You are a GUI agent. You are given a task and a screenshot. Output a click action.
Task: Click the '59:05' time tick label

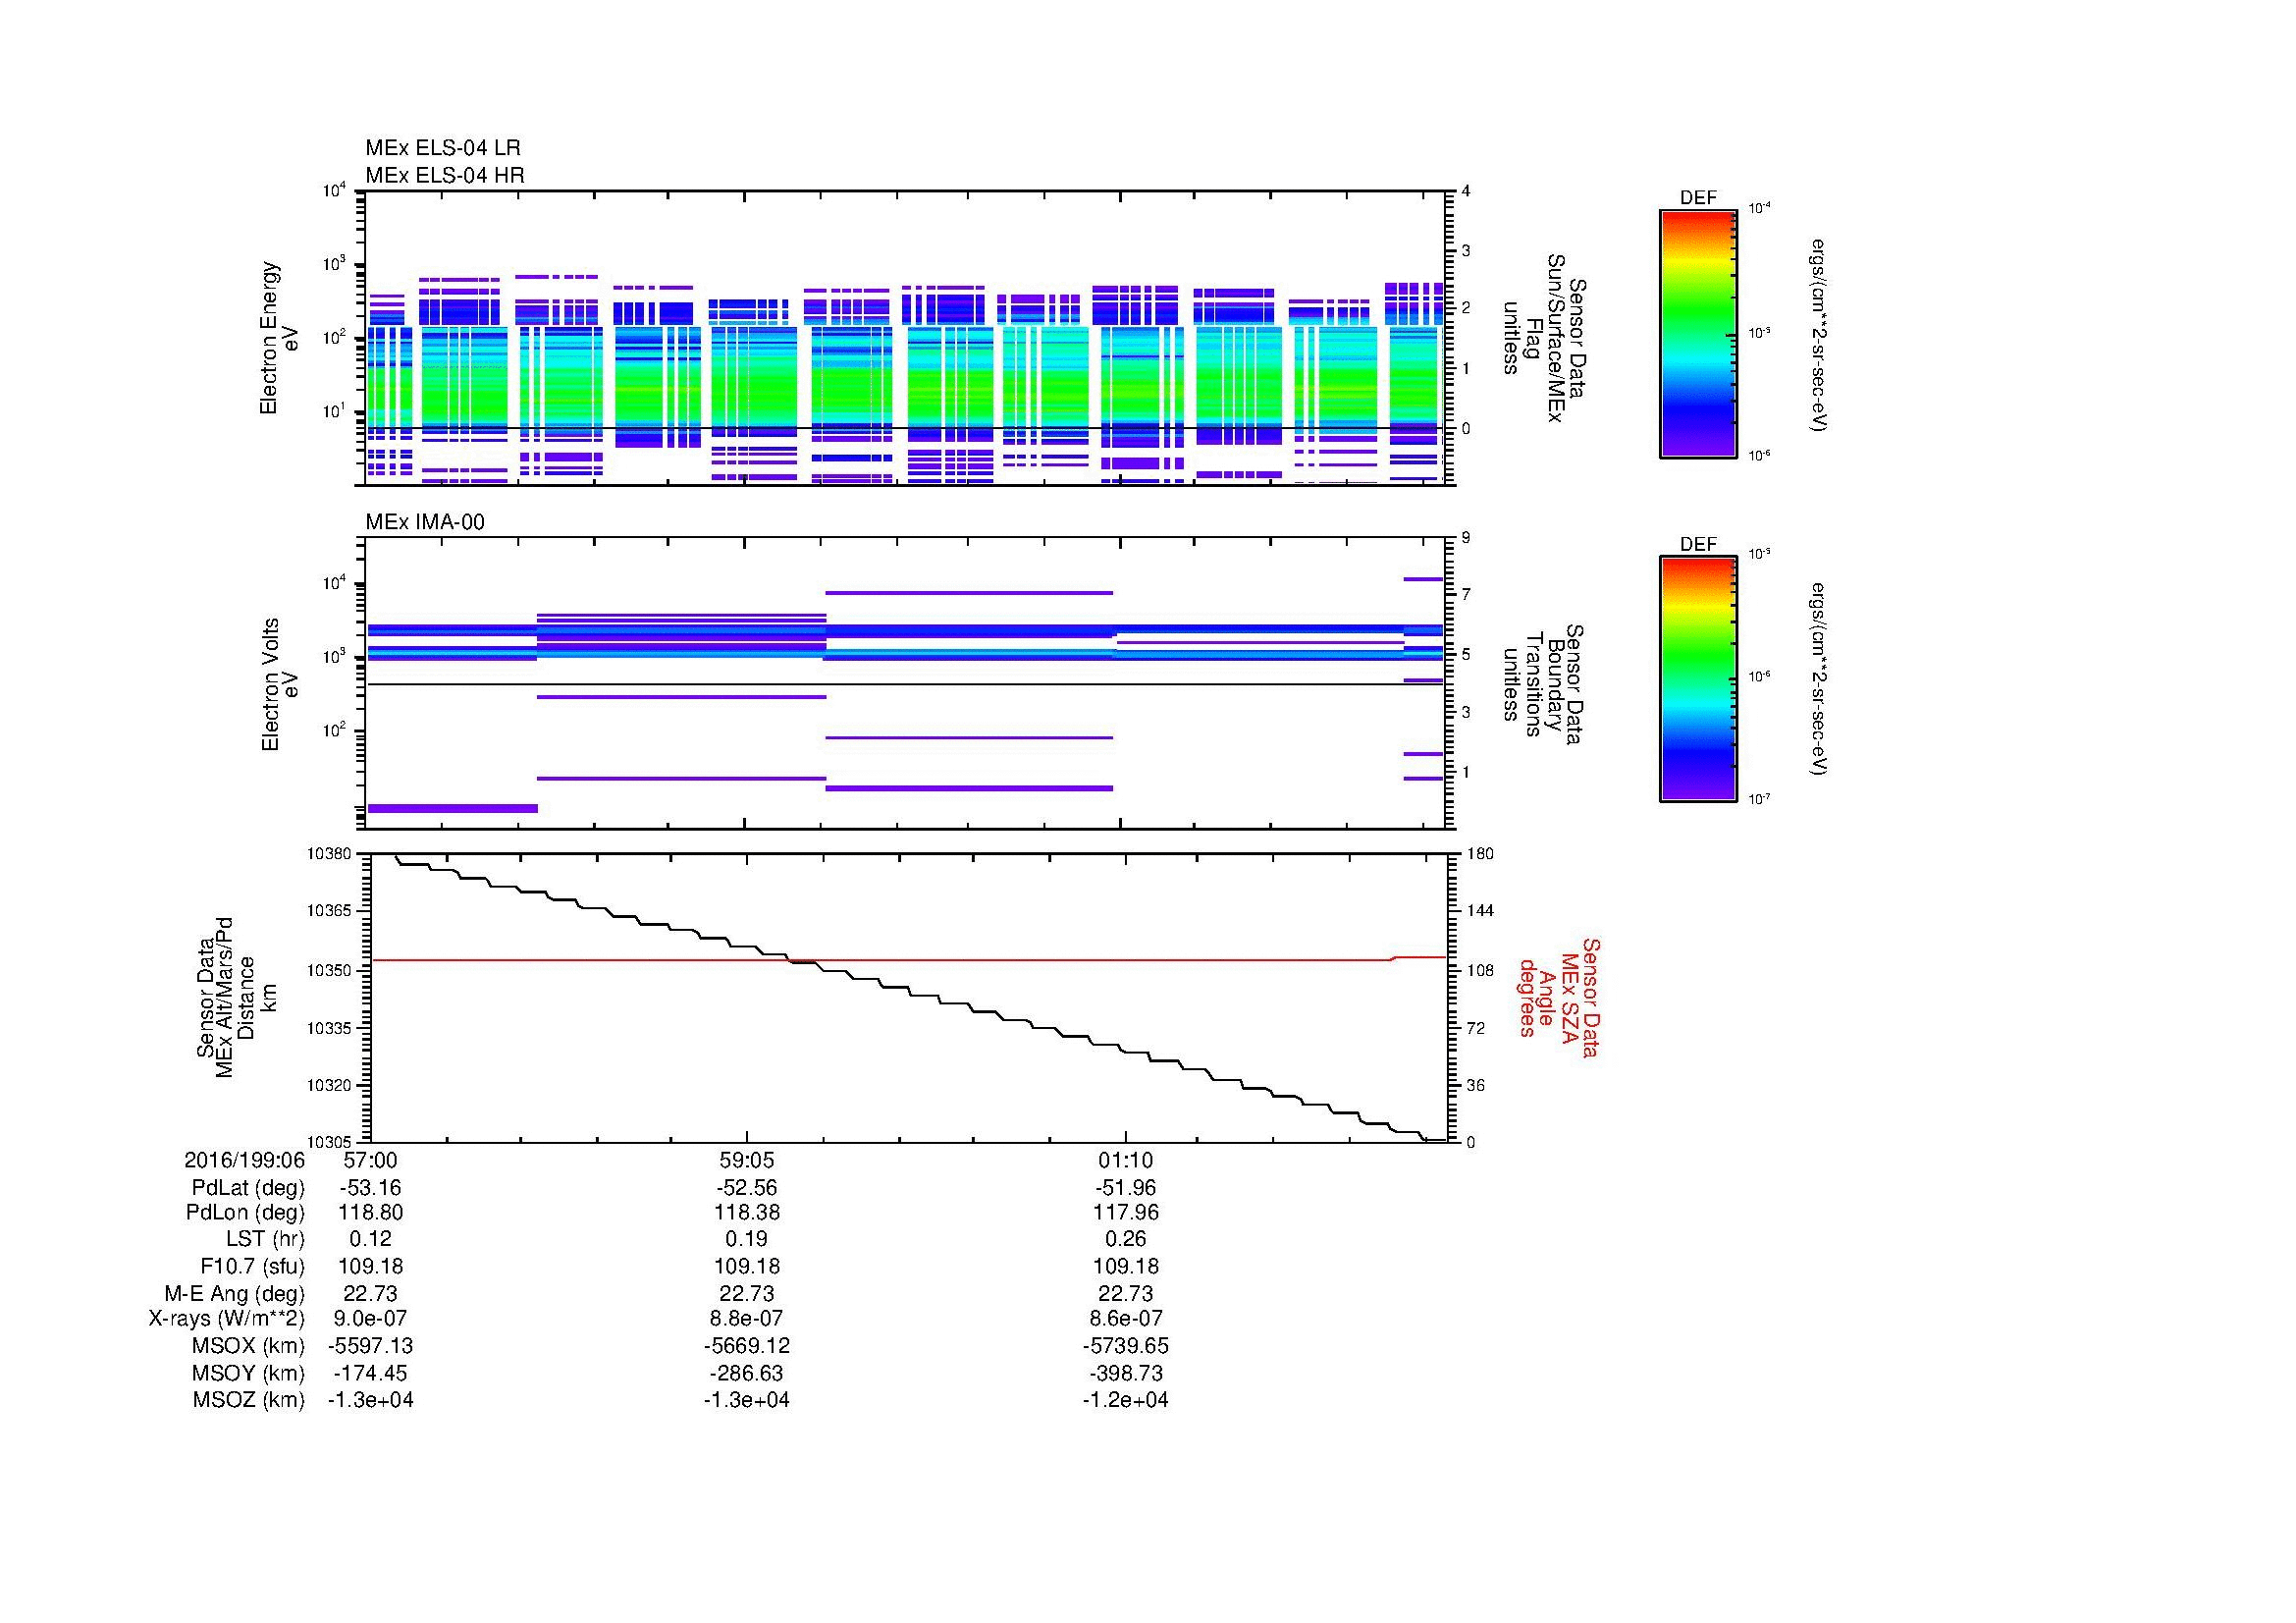coord(747,1161)
